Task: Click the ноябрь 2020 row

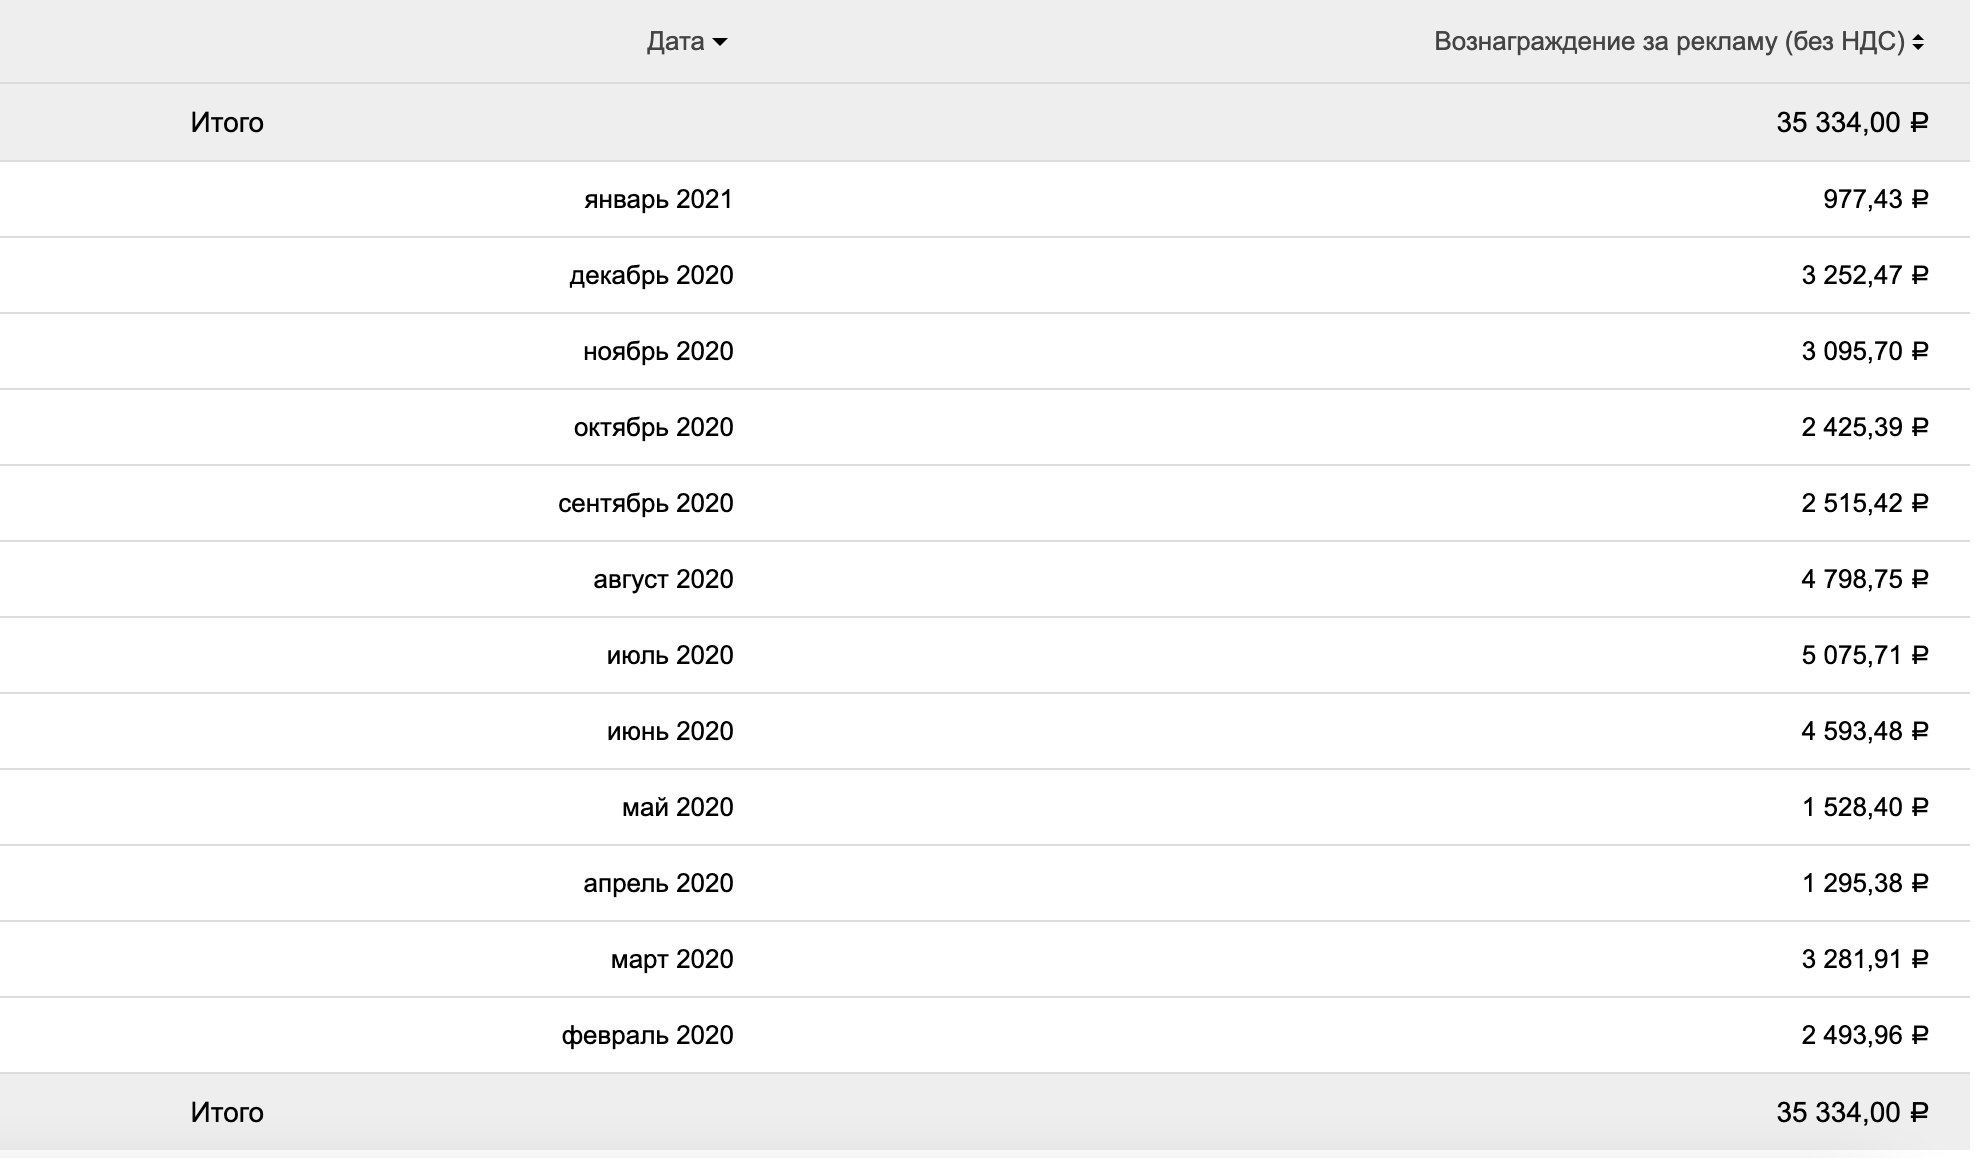Action: [658, 351]
